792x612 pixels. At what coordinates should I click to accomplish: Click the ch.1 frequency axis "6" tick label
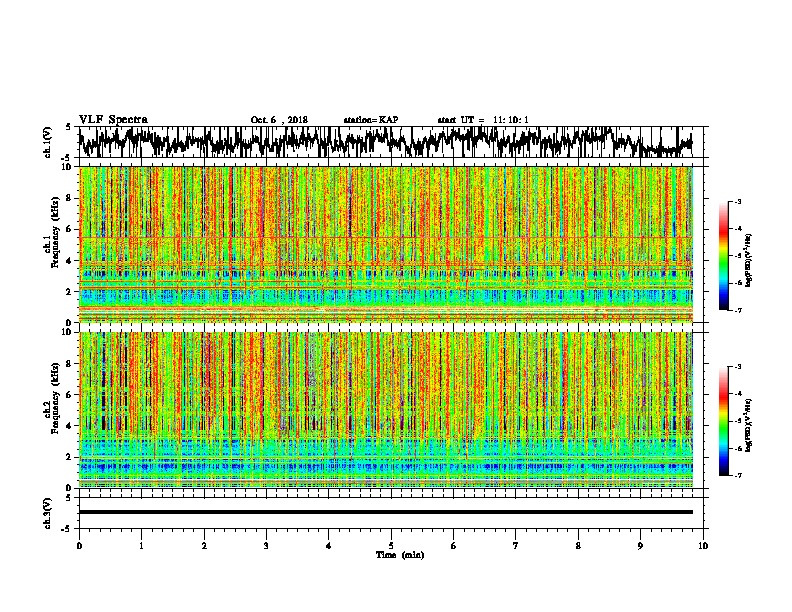click(x=70, y=229)
